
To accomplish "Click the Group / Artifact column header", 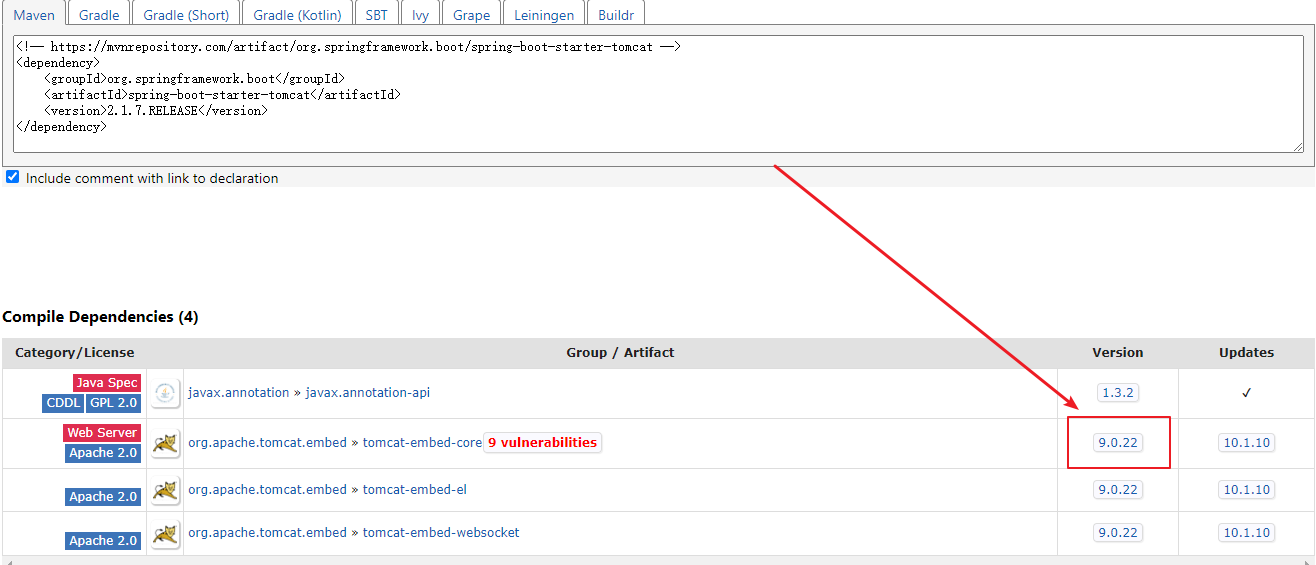I will 620,353.
